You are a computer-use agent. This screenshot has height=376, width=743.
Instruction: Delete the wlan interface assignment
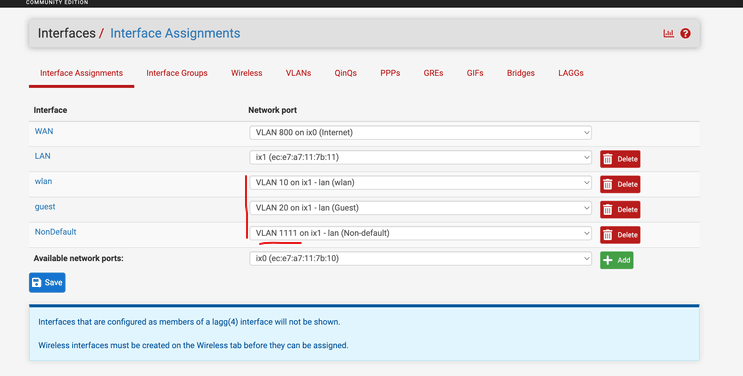(620, 184)
